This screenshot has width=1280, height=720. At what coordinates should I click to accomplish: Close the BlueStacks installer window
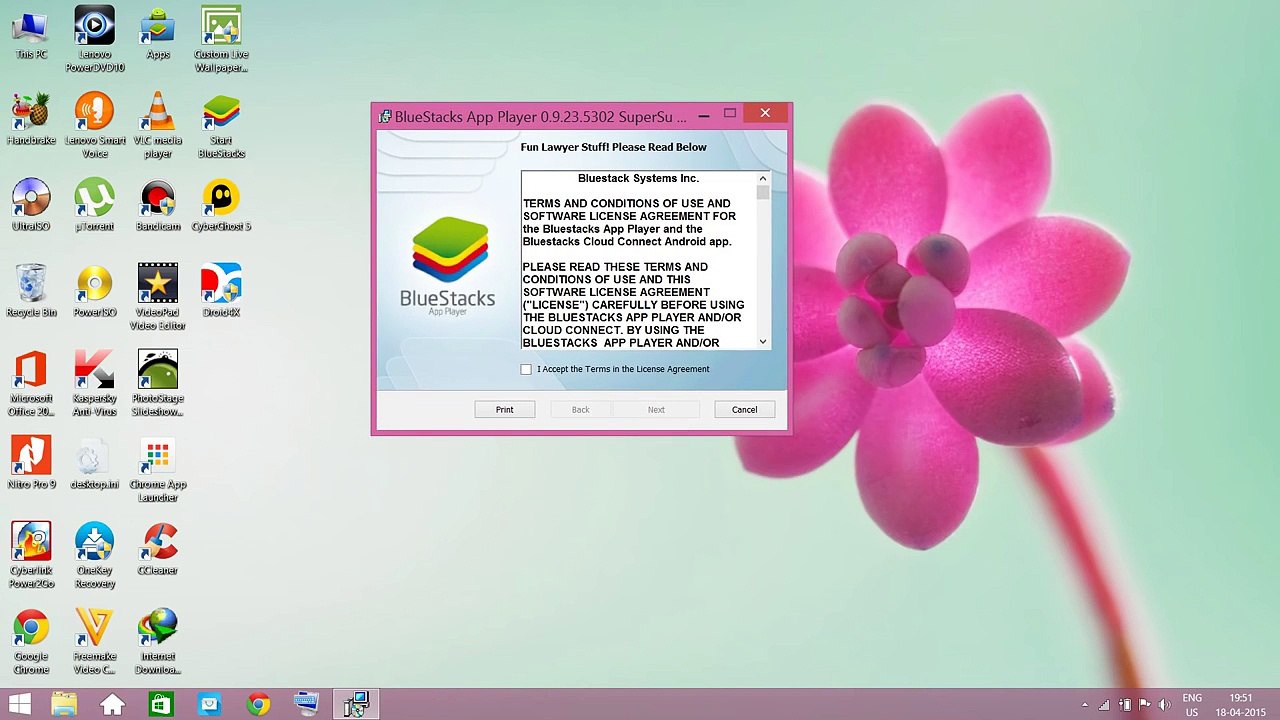pos(765,113)
